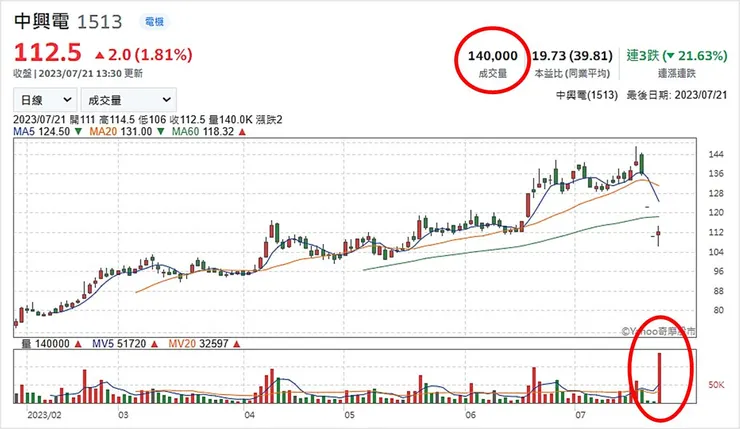This screenshot has height=429, width=740.
Task: Click the 140,000 volume figure
Action: pos(493,56)
